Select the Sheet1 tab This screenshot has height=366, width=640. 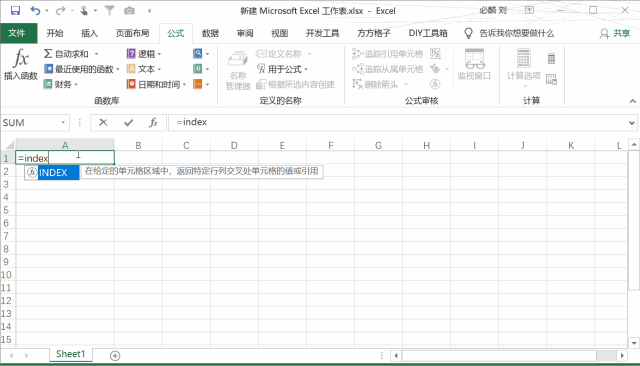tap(70, 354)
